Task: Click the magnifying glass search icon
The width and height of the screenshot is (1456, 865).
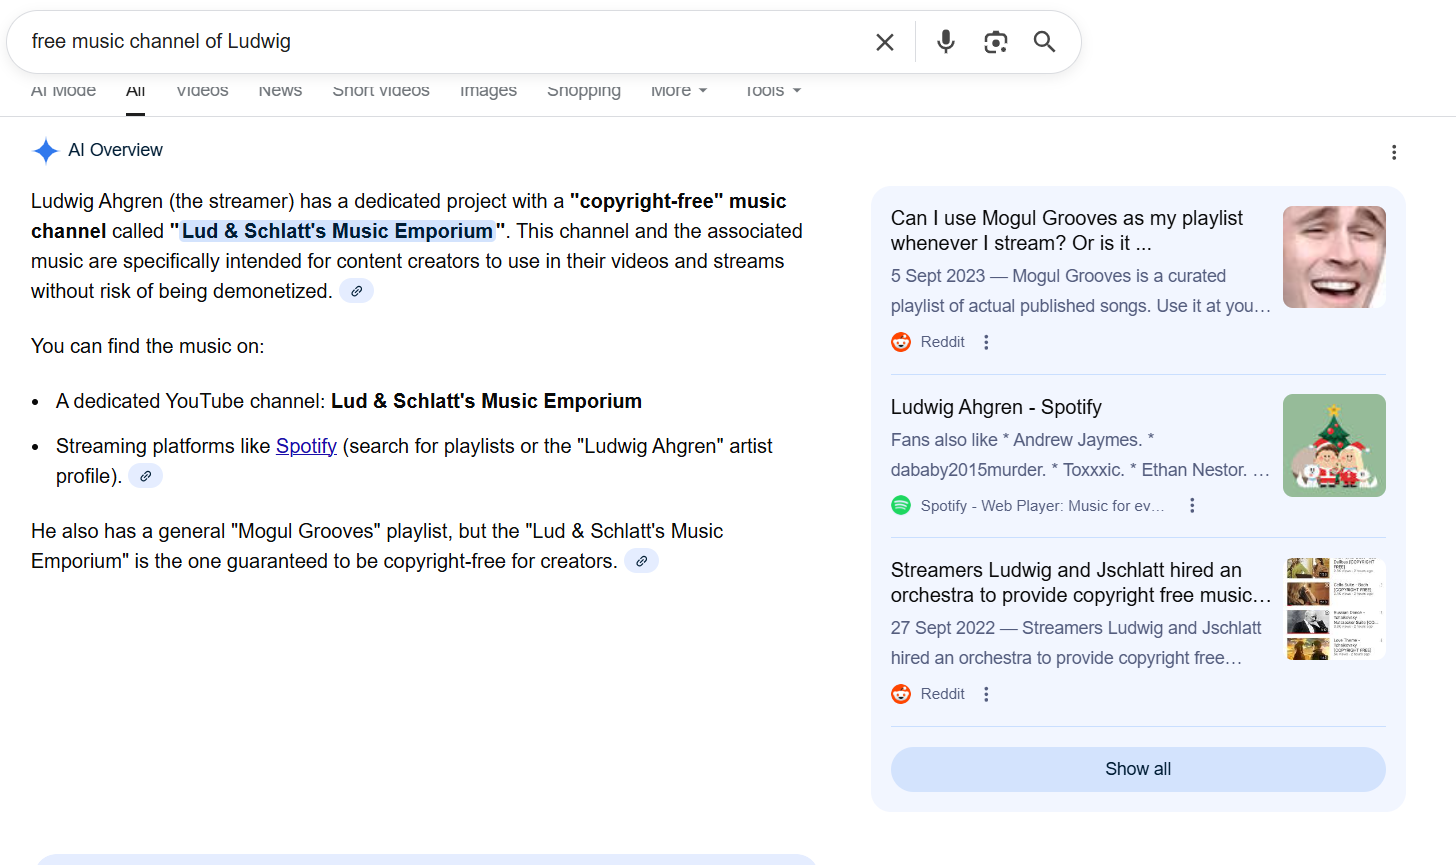Action: click(x=1044, y=42)
